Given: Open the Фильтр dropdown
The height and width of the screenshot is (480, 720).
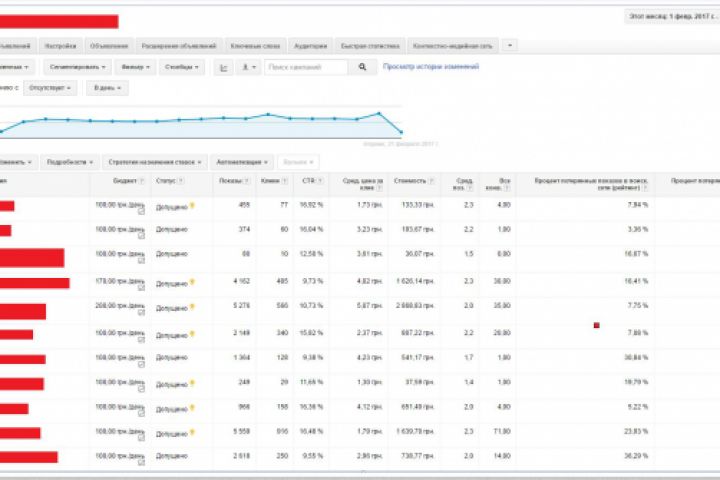Looking at the screenshot, I should coord(135,67).
